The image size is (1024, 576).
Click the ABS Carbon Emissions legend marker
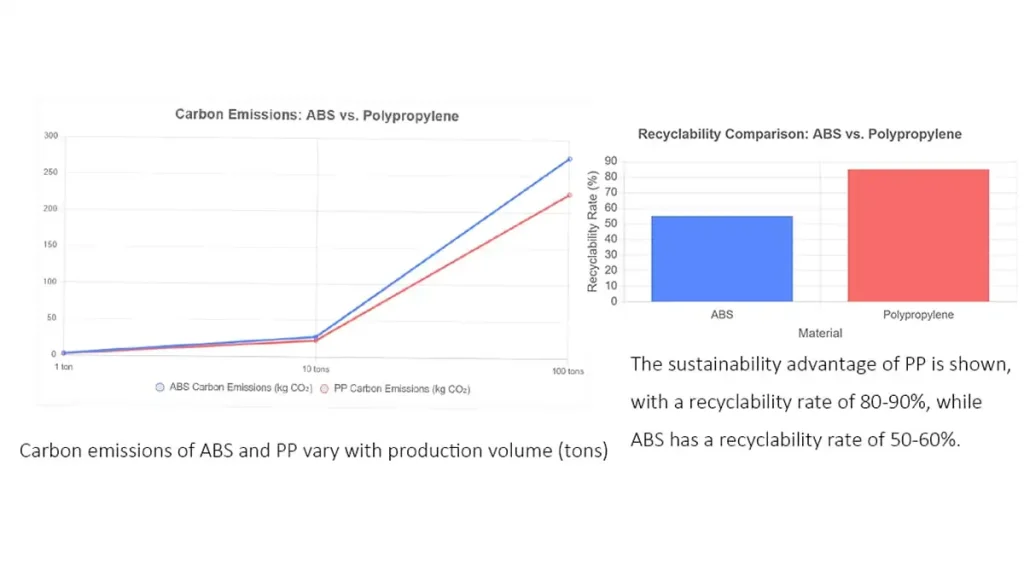[x=160, y=388]
